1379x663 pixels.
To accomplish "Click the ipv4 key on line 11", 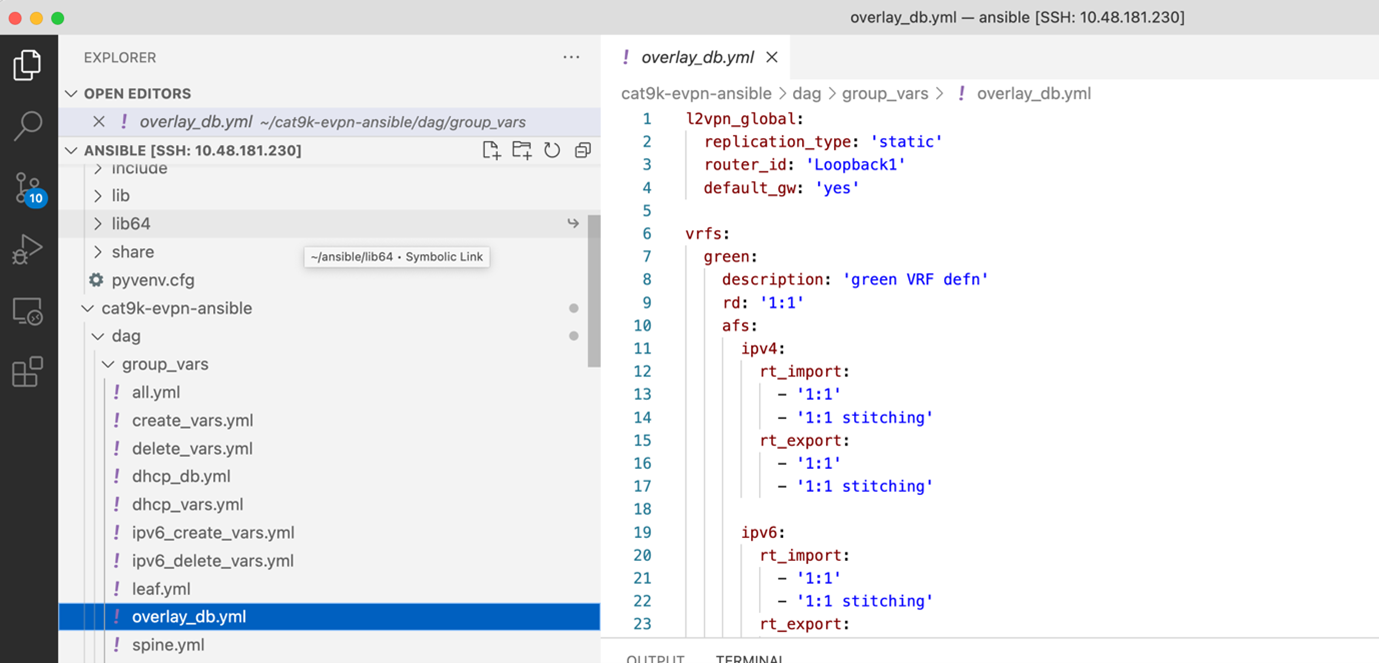I will 759,348.
